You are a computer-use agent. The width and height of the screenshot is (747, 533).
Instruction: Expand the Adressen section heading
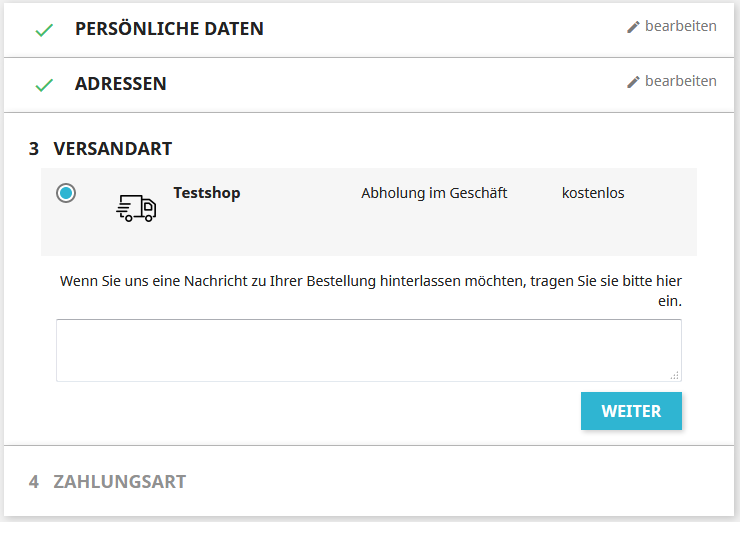coord(120,84)
